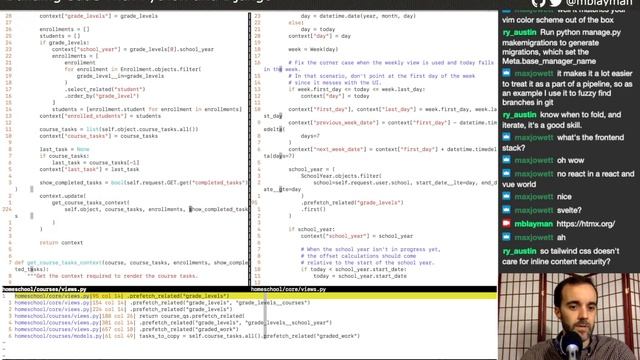Click badge beside maxjowett 'ah'
This screenshot has width=640, height=360.
pos(507,237)
